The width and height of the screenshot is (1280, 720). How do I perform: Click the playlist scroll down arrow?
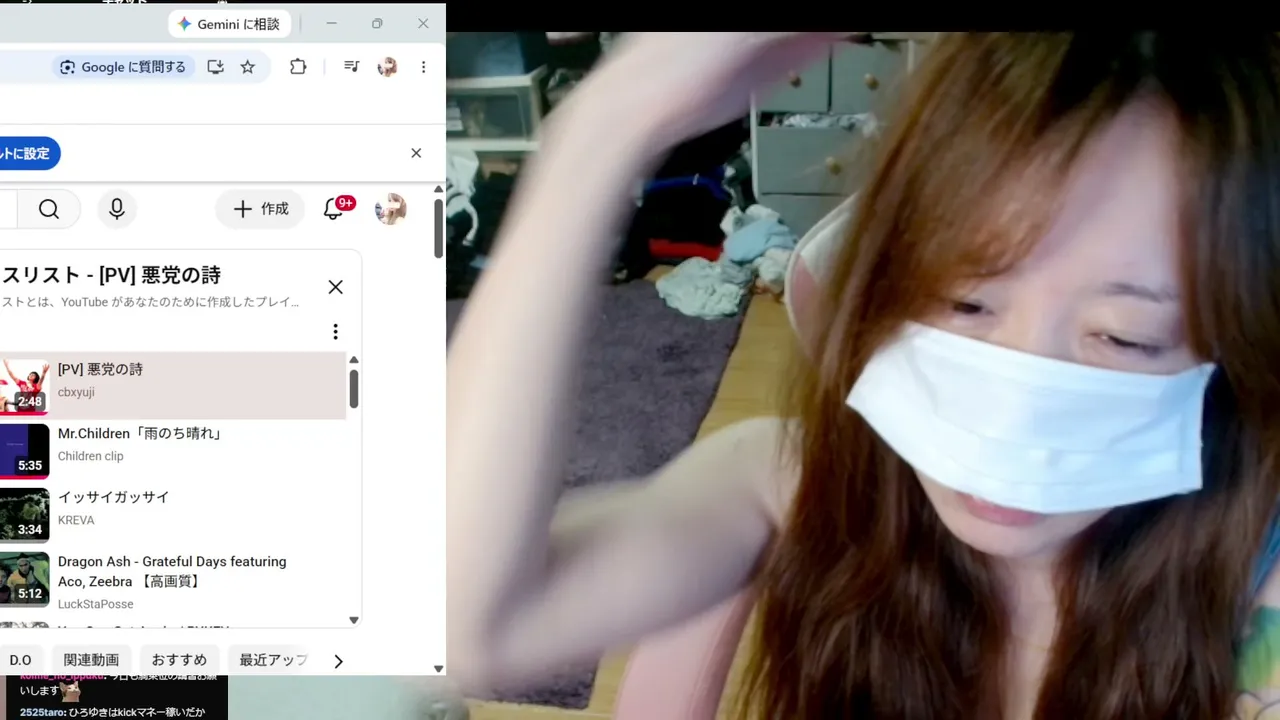coord(354,620)
